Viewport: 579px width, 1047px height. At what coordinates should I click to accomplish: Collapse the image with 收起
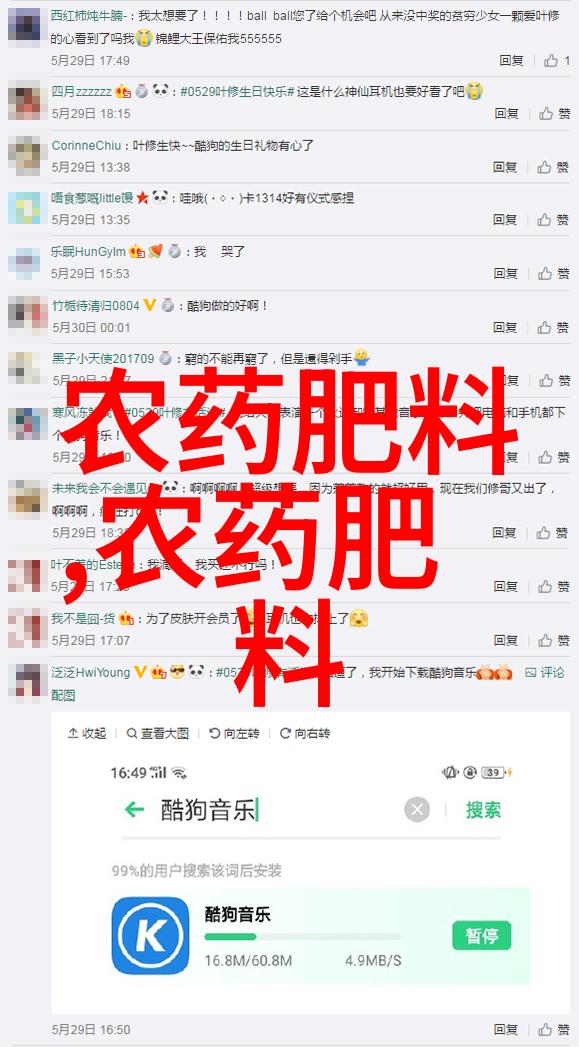pos(87,733)
